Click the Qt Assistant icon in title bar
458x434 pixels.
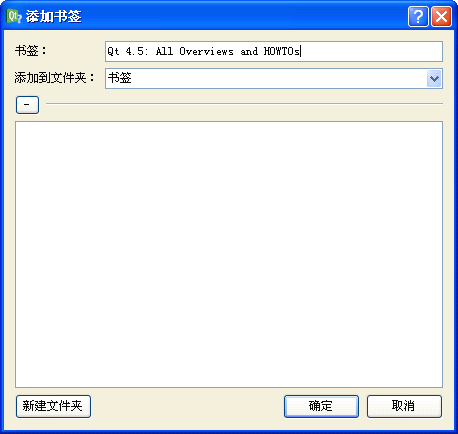click(x=14, y=16)
